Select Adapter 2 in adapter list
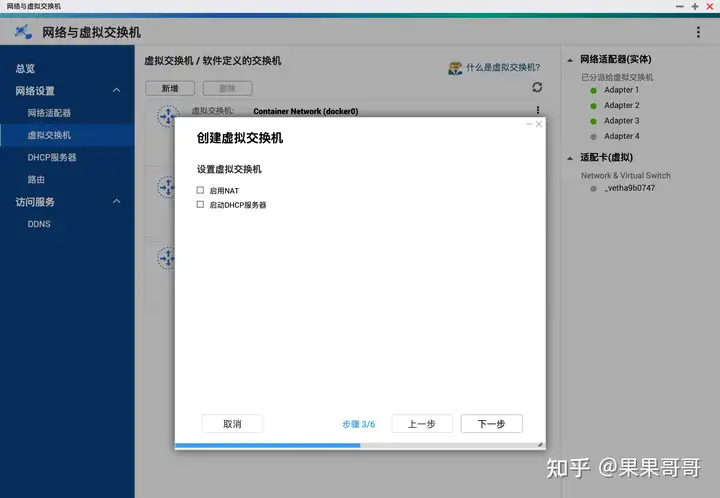 (622, 105)
